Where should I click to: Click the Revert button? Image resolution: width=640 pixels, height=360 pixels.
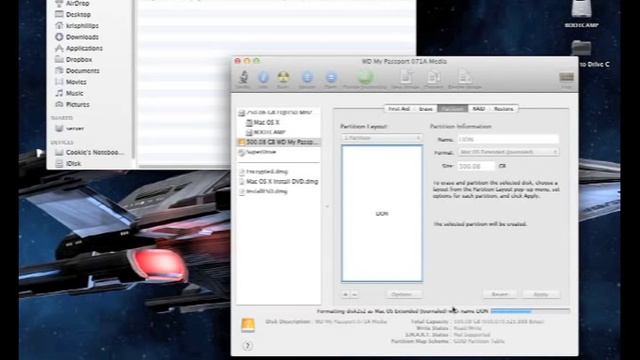tap(500, 294)
